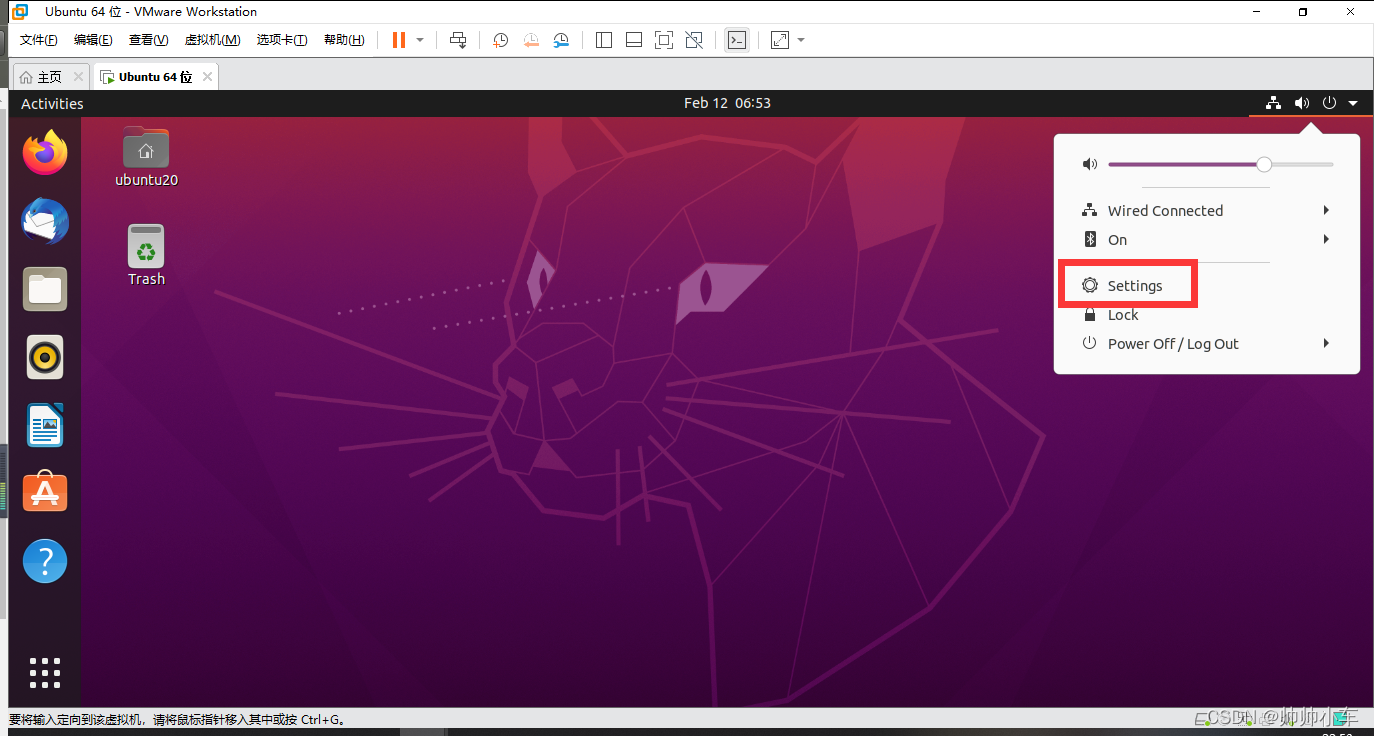
Task: Select the ubuntu20 home folder on desktop
Action: click(x=146, y=157)
